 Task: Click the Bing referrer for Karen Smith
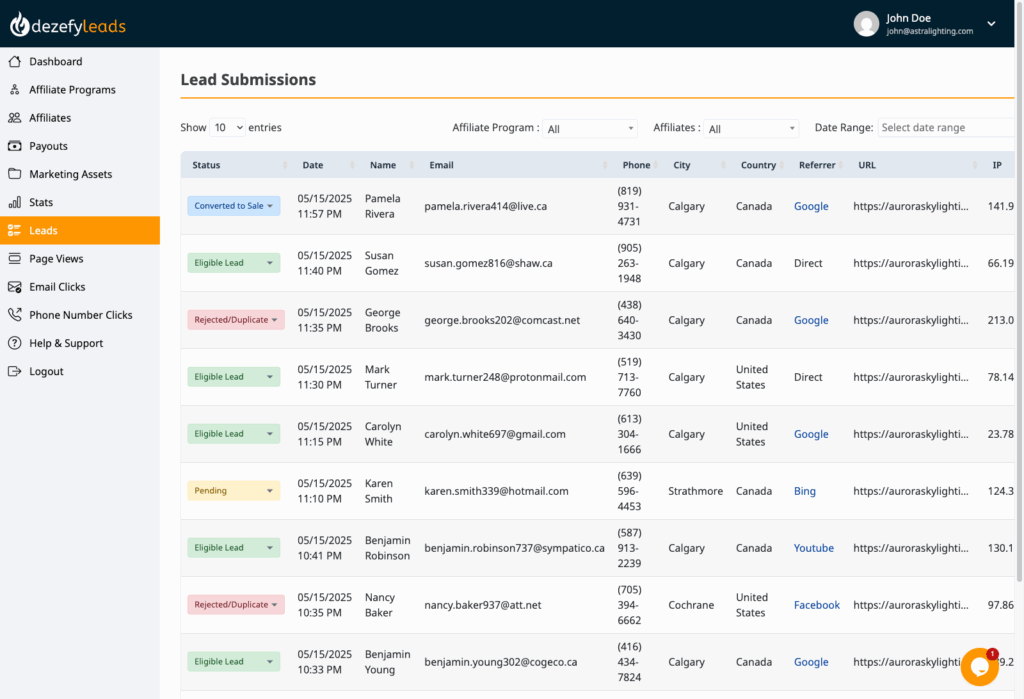805,491
